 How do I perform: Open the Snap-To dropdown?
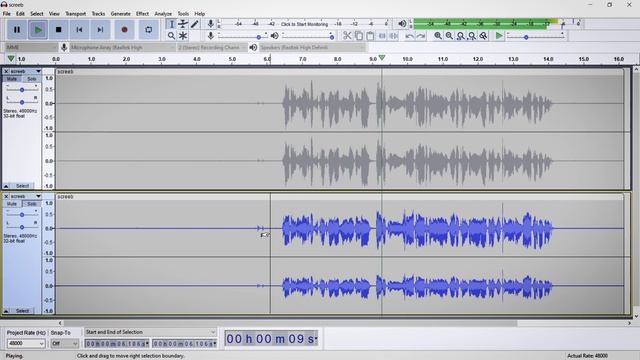[x=64, y=343]
